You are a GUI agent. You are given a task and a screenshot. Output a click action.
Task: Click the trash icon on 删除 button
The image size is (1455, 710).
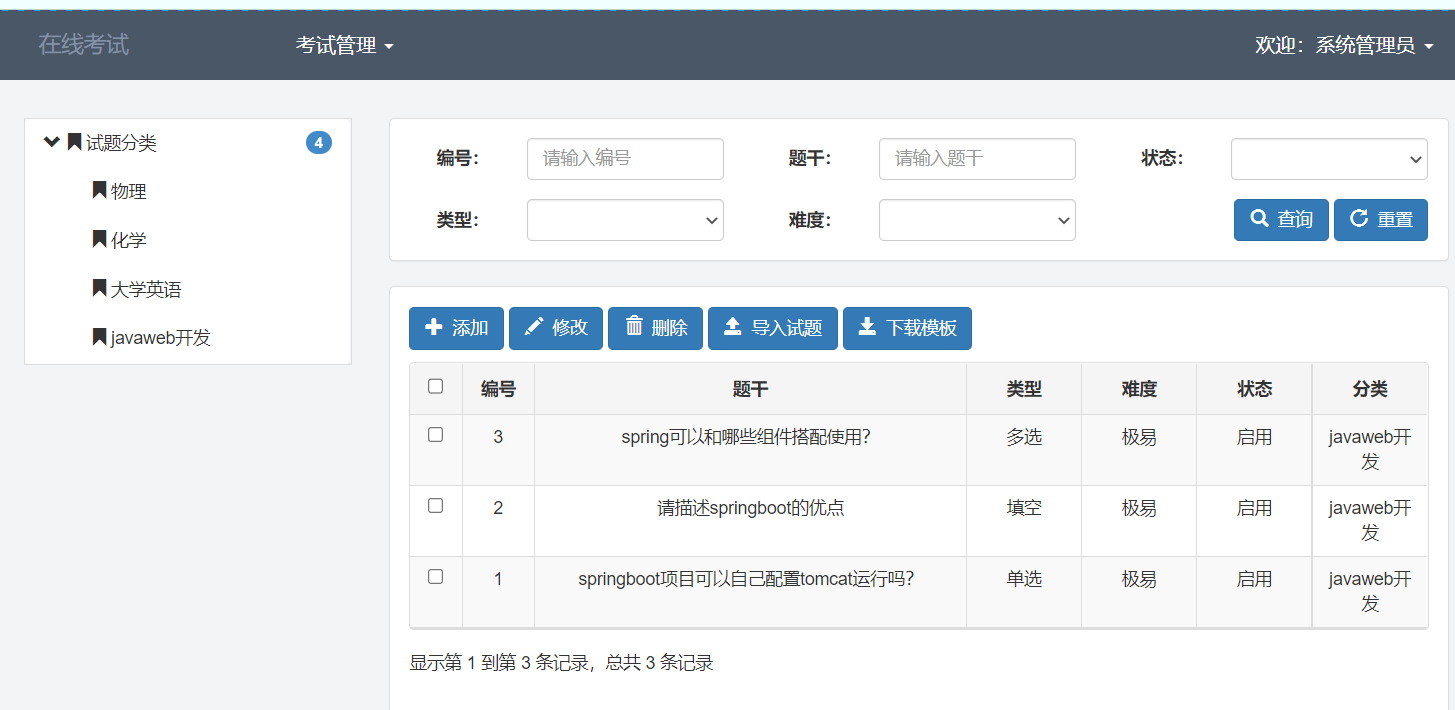pos(637,328)
